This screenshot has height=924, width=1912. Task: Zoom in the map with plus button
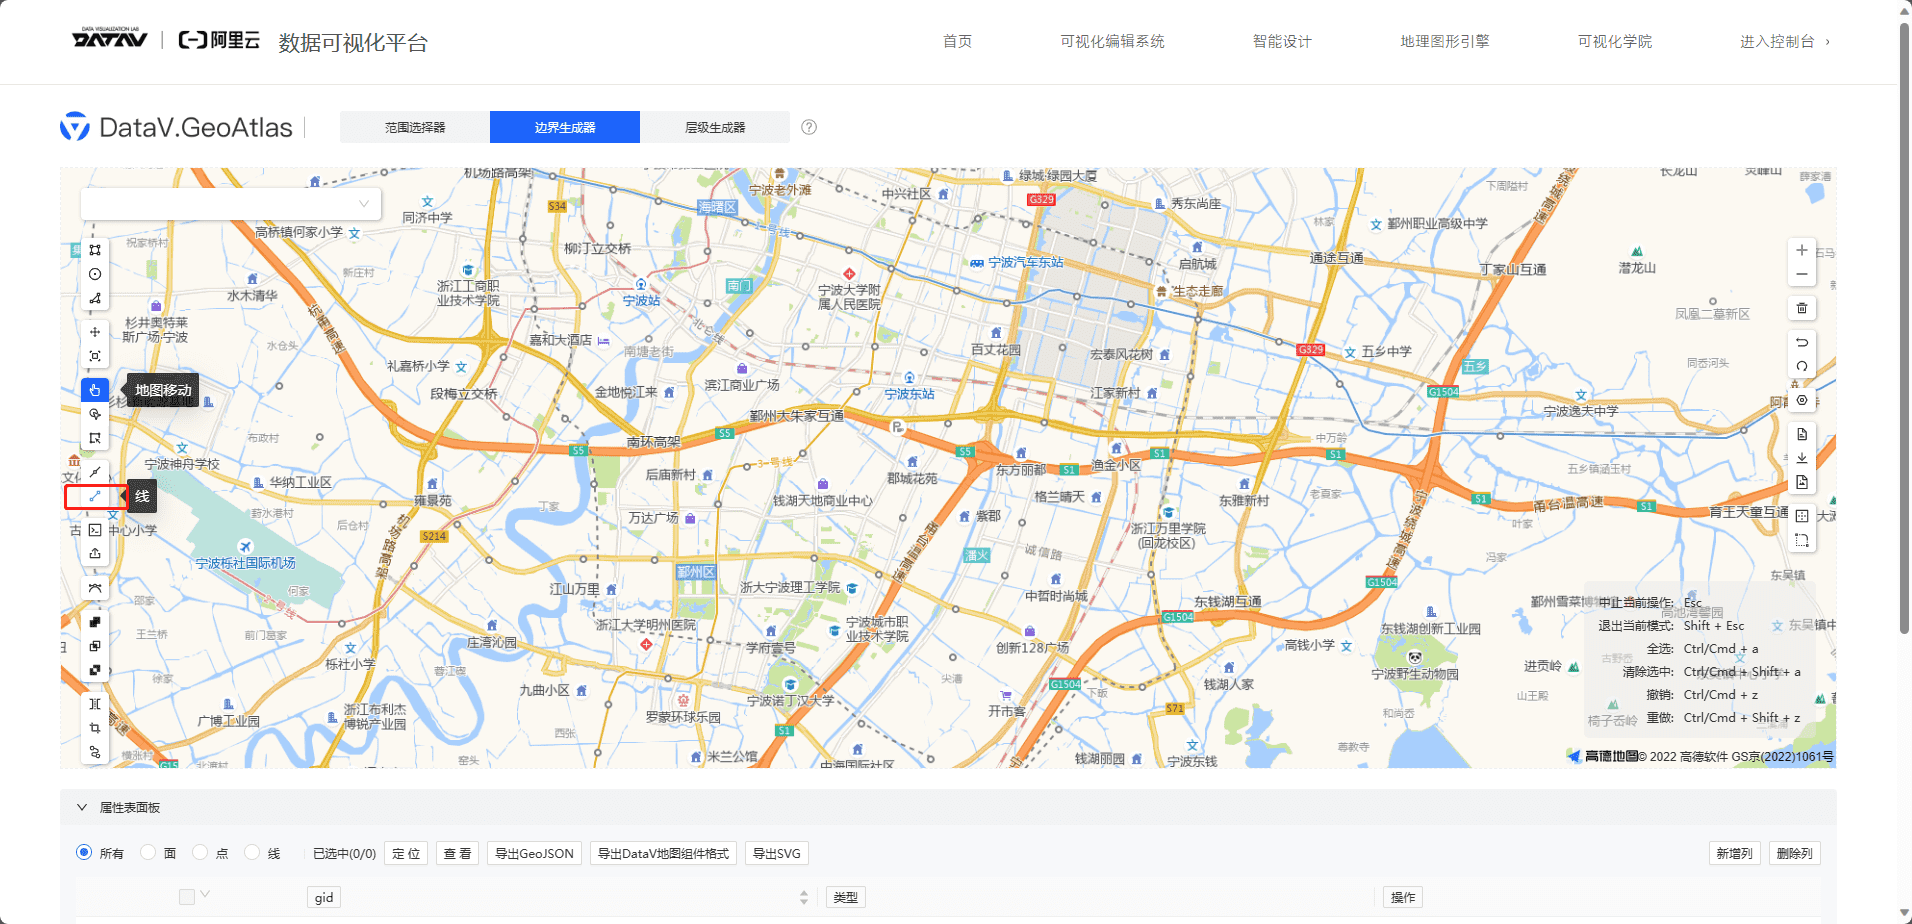(1802, 250)
